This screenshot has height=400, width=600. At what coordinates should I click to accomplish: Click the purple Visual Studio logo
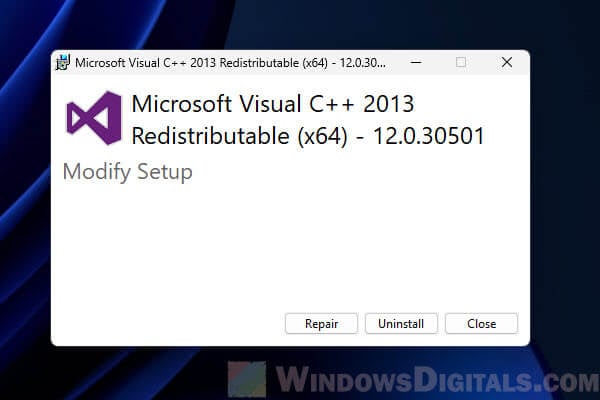point(94,118)
